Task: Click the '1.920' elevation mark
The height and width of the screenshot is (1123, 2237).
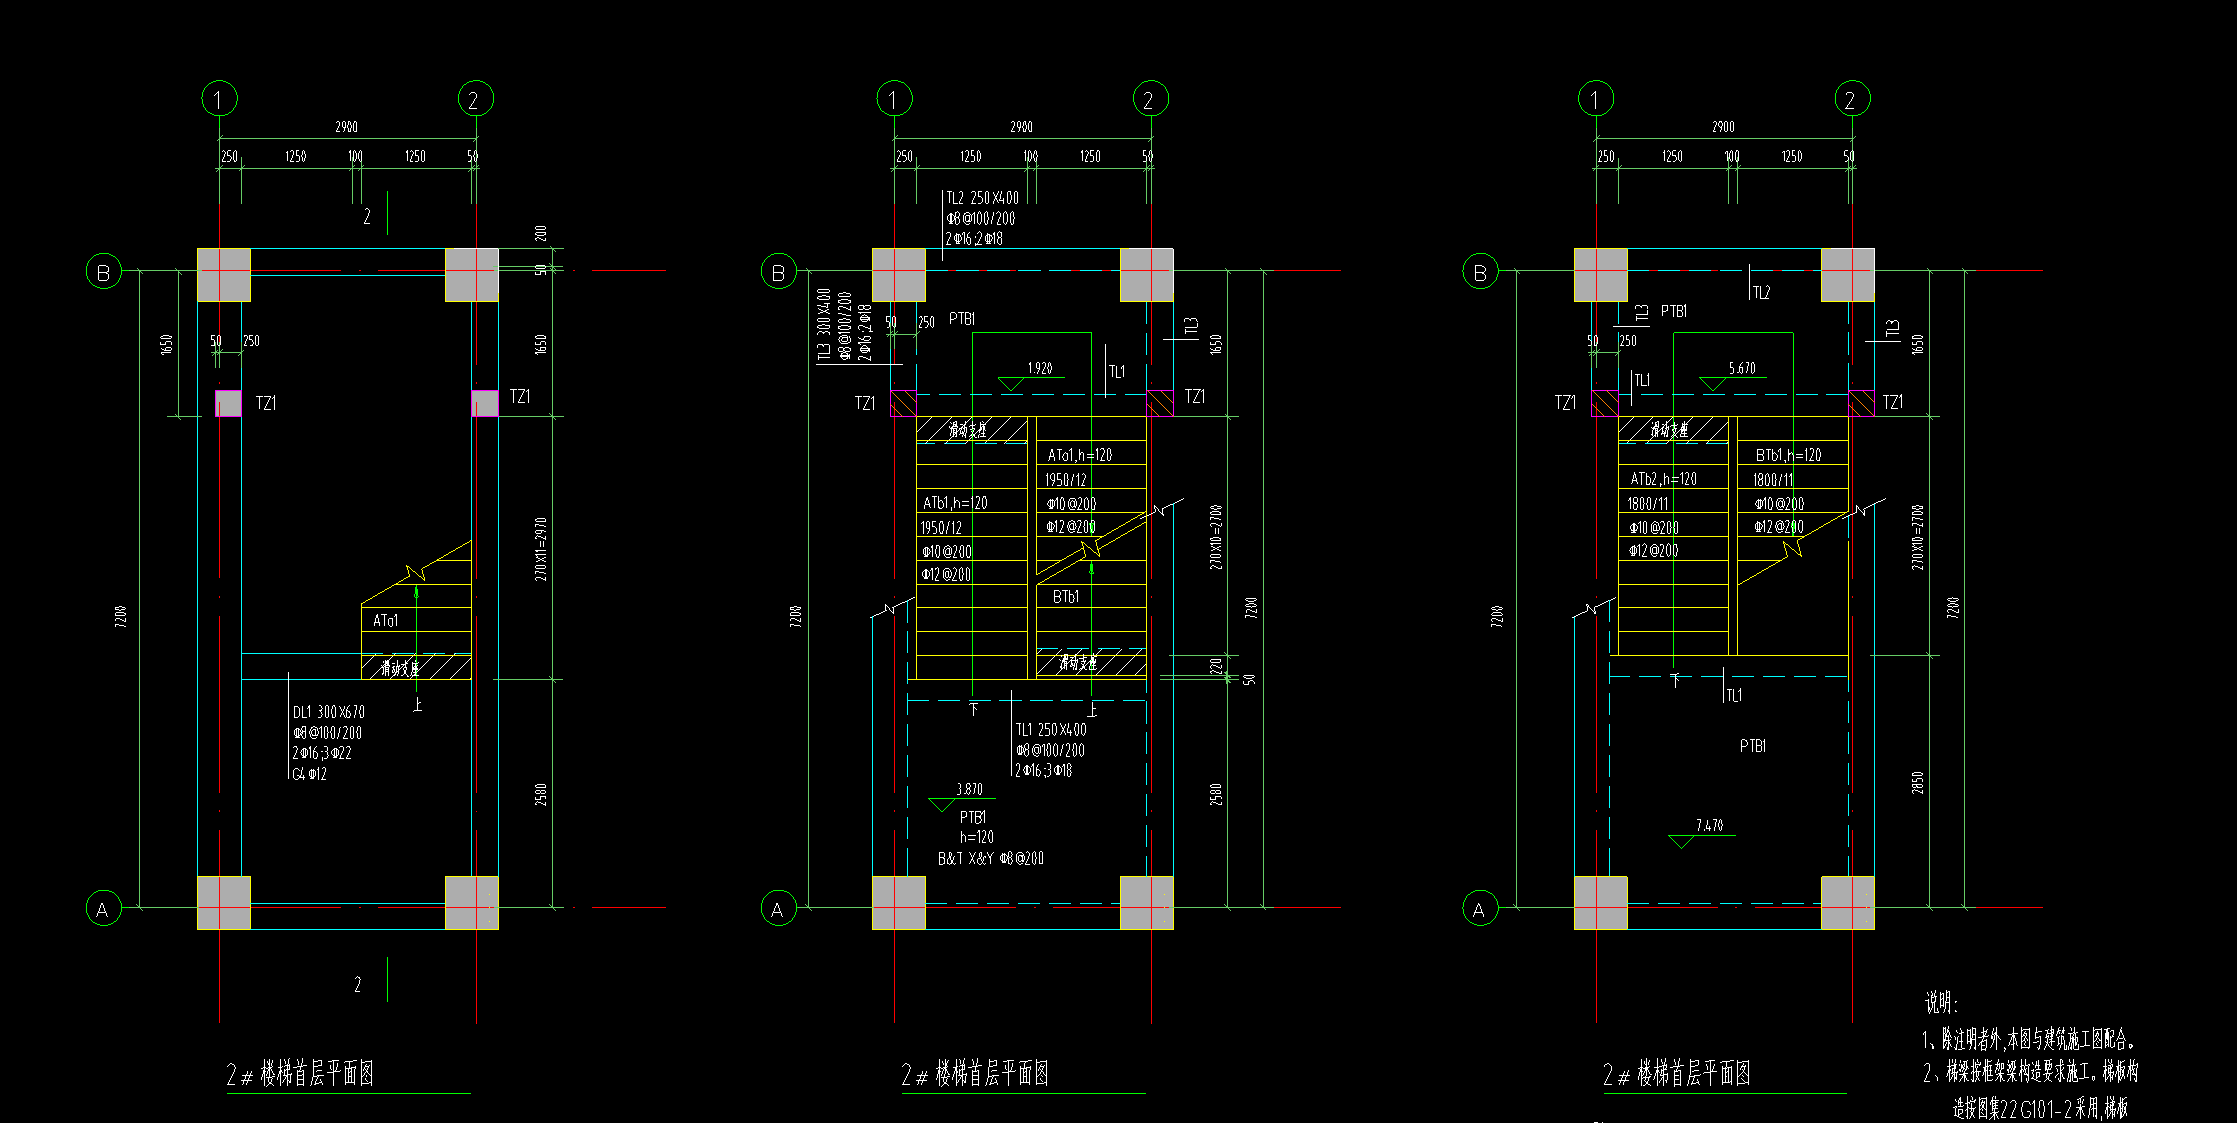Action: 1040,368
